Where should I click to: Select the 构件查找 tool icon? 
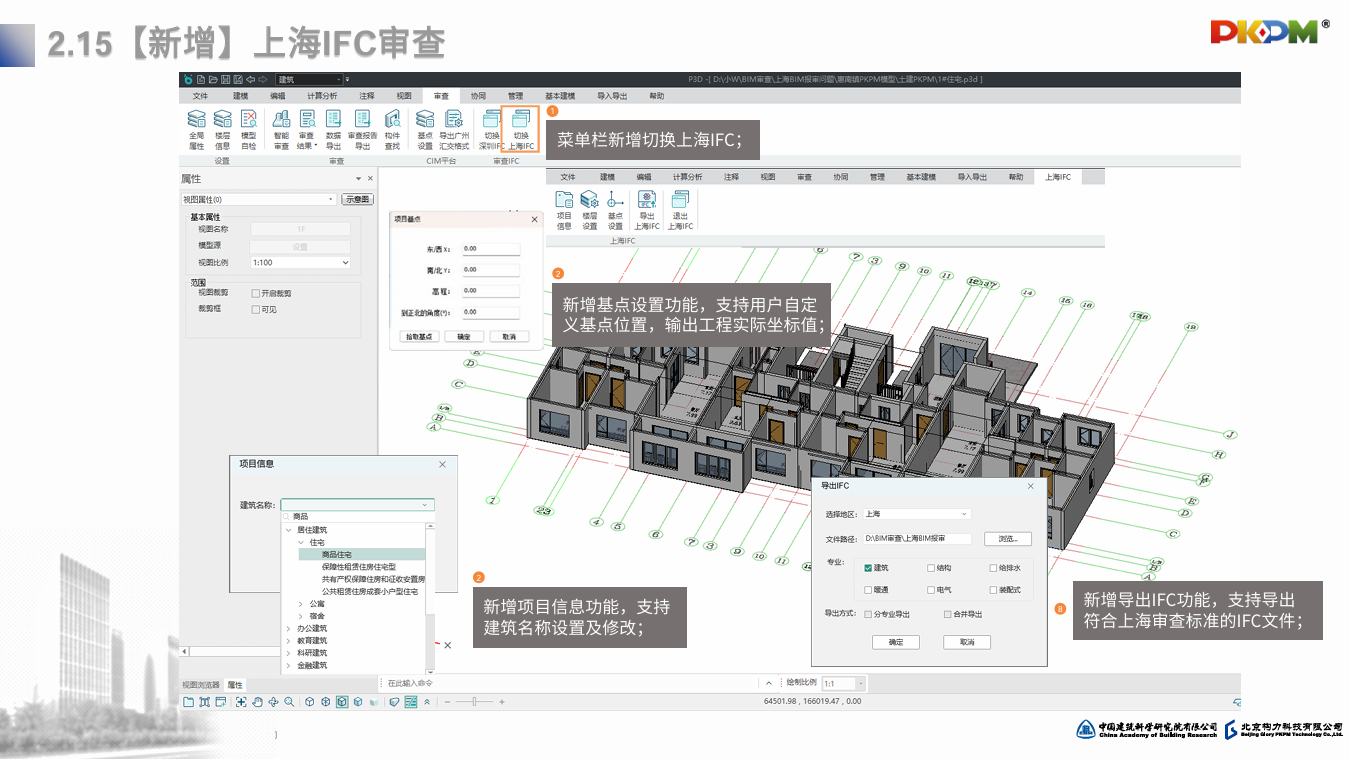392,129
